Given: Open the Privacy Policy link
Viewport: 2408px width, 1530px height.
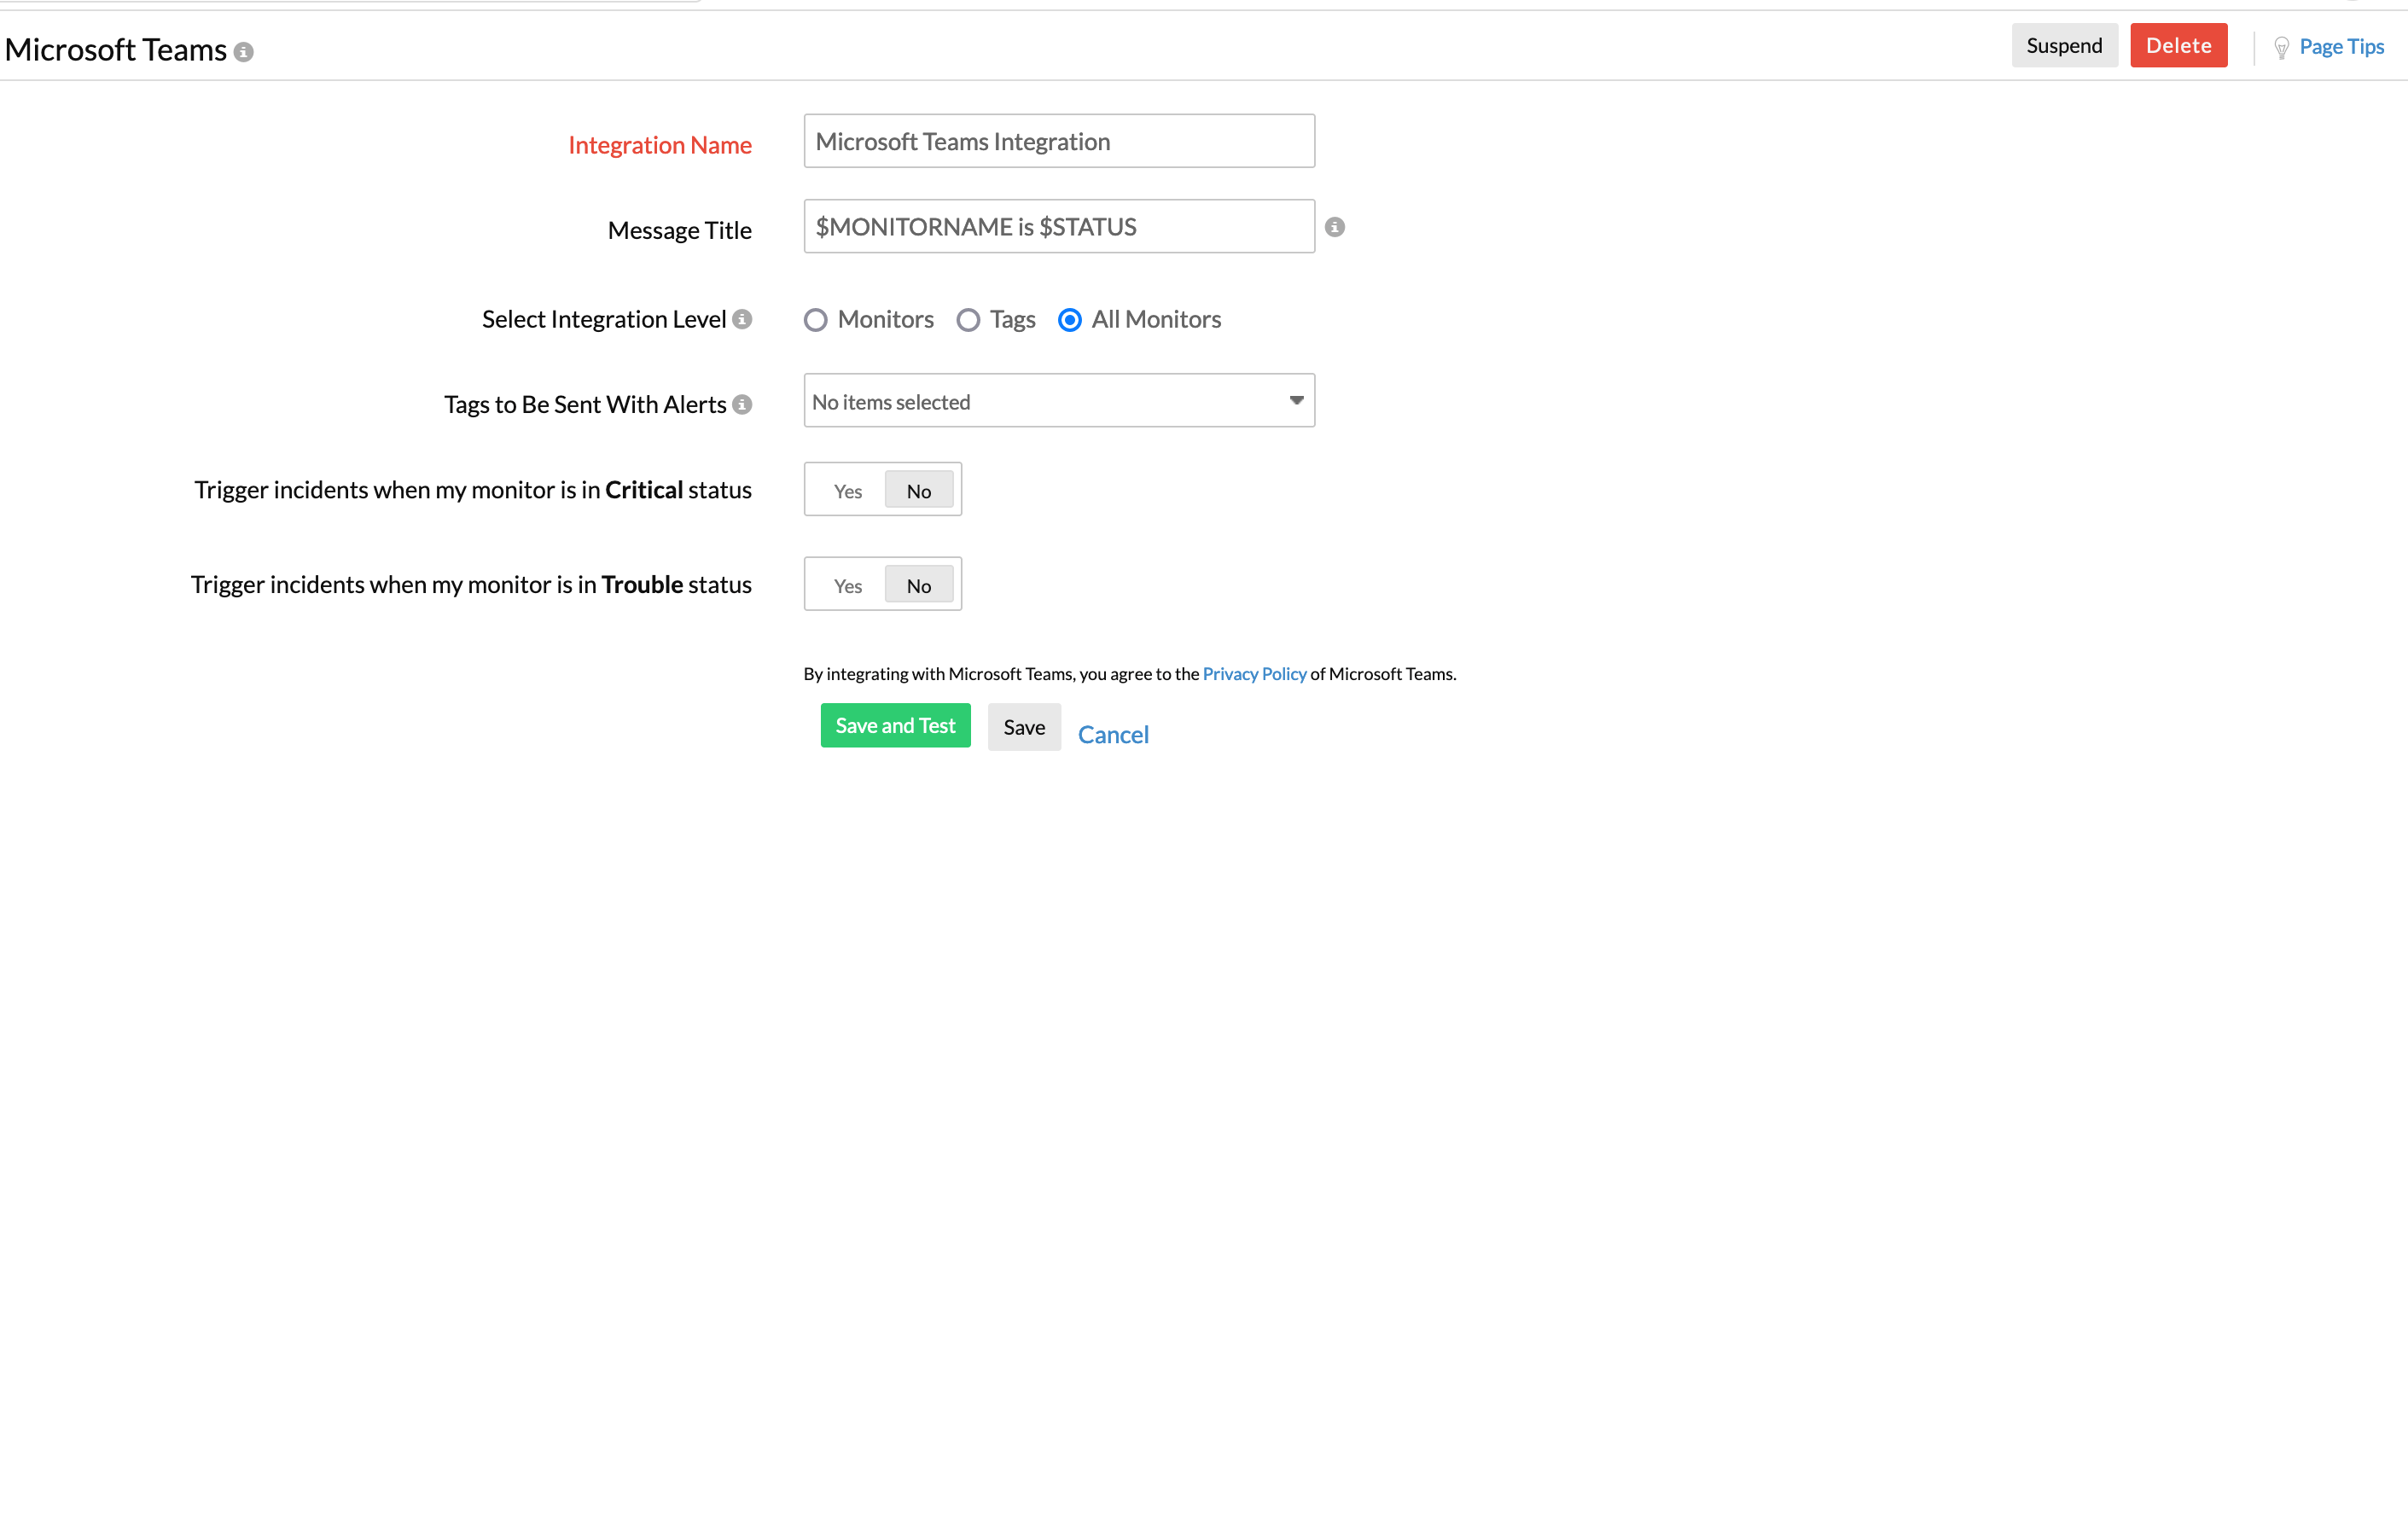Looking at the screenshot, I should click(1254, 674).
